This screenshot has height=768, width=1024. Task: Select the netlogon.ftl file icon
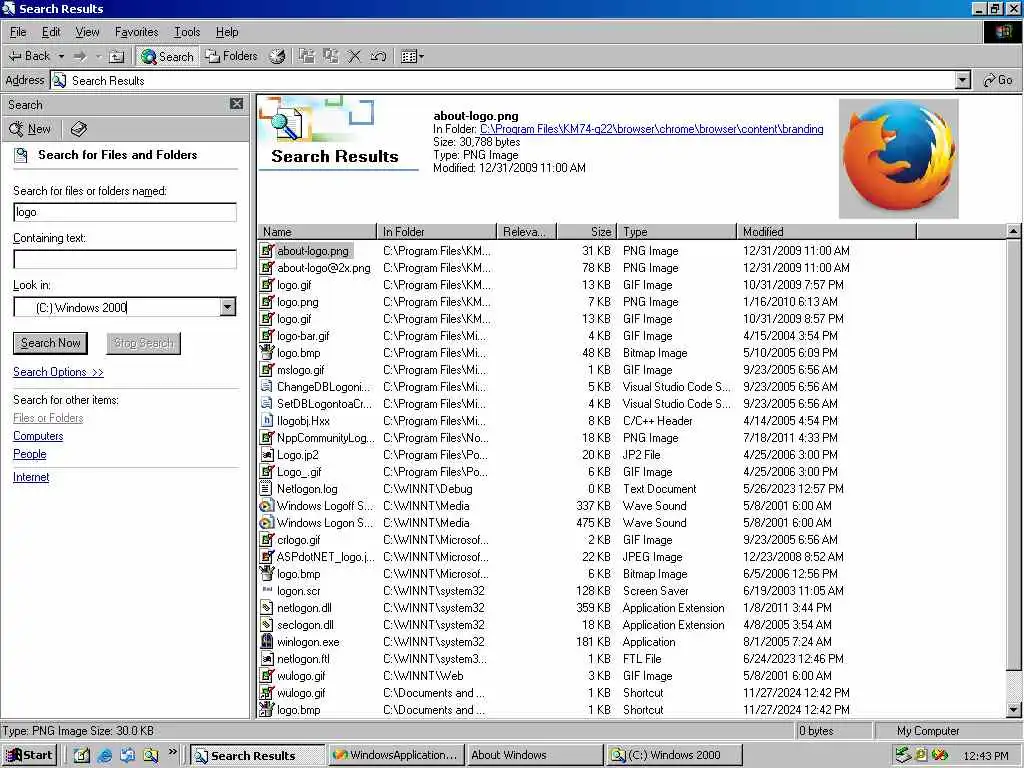pyautogui.click(x=266, y=658)
